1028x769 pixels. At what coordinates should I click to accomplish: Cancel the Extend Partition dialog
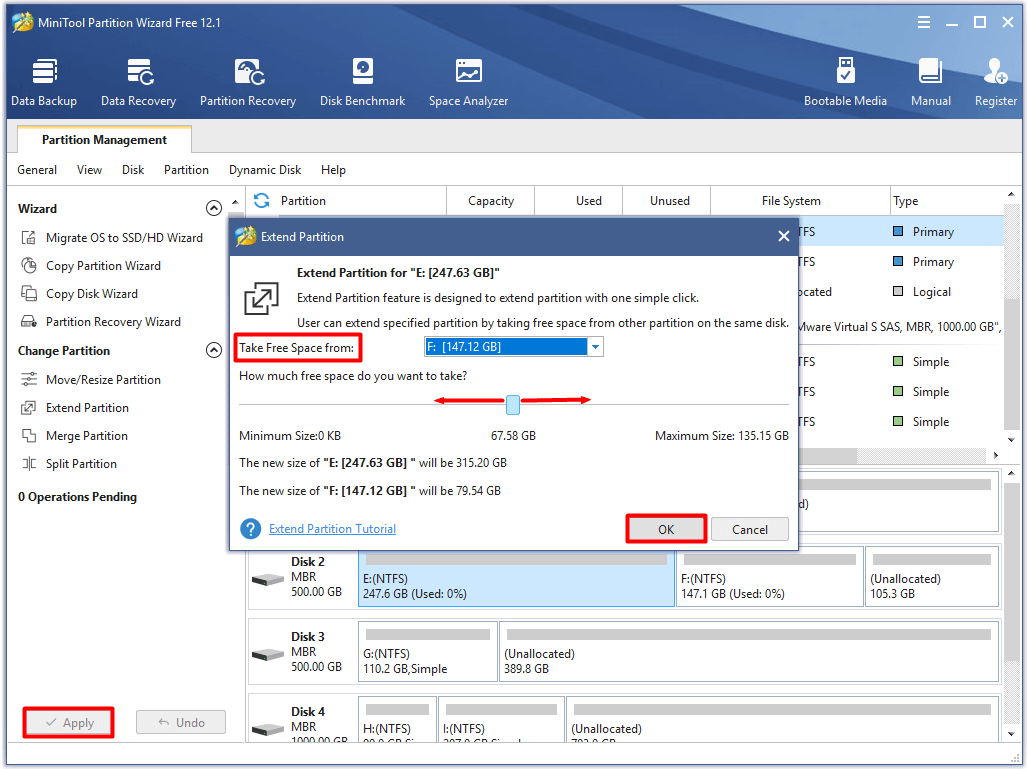(x=749, y=529)
